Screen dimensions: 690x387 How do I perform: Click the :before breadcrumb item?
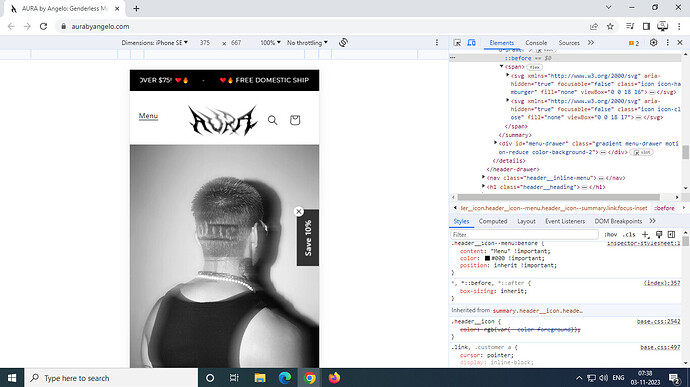664,208
